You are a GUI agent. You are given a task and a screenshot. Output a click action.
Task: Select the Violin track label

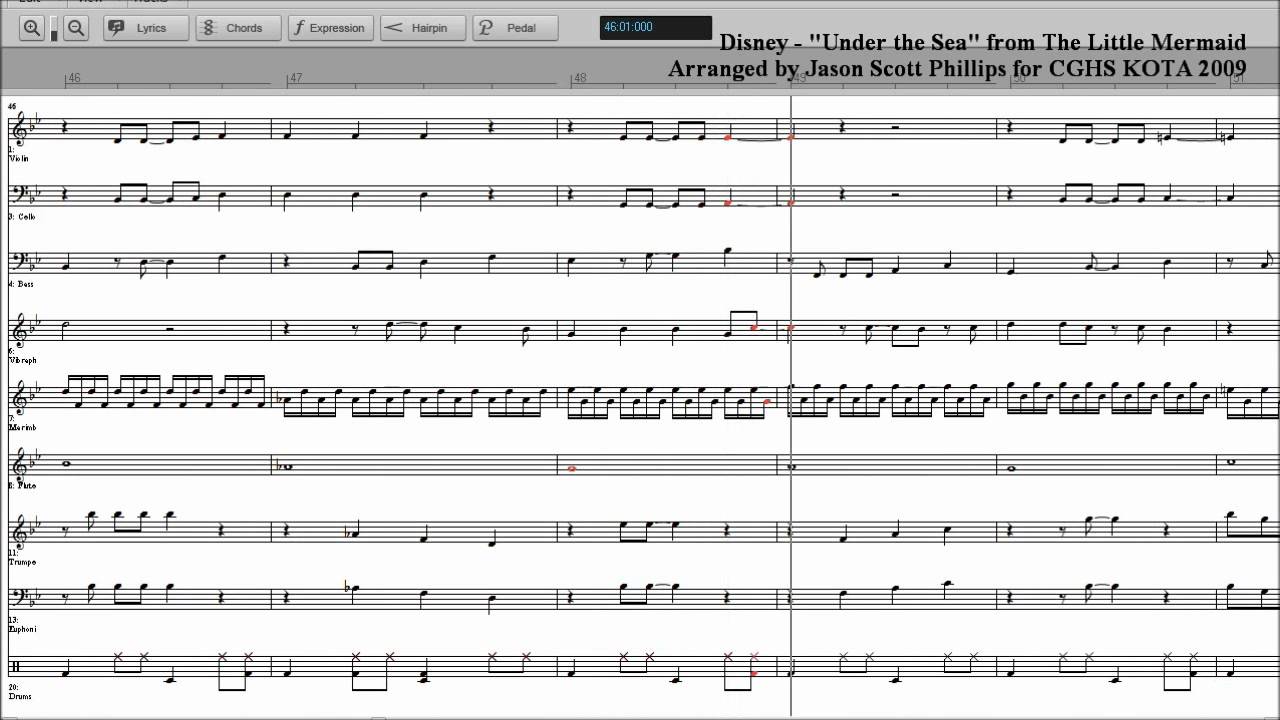click(18, 158)
